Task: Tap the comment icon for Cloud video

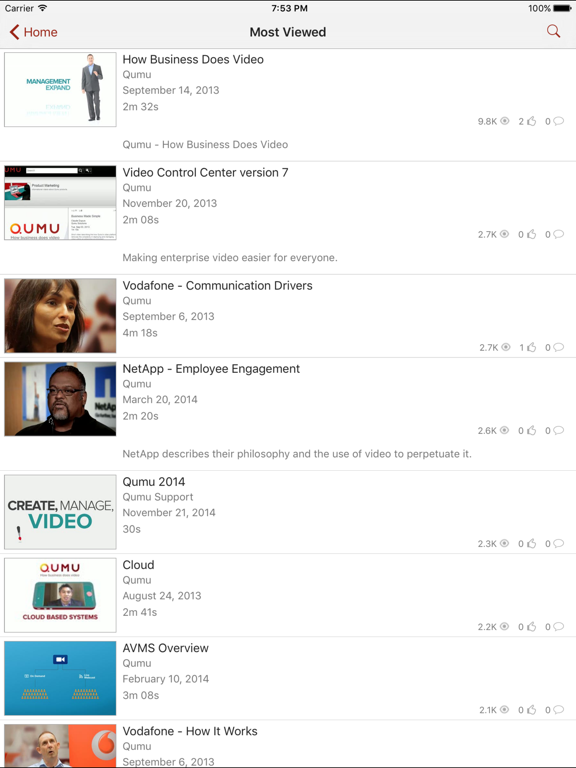Action: point(558,626)
